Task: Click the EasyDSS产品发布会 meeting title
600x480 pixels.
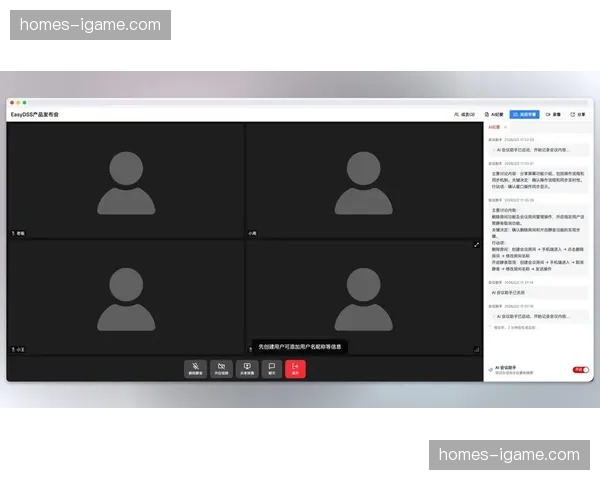Action: coord(37,115)
